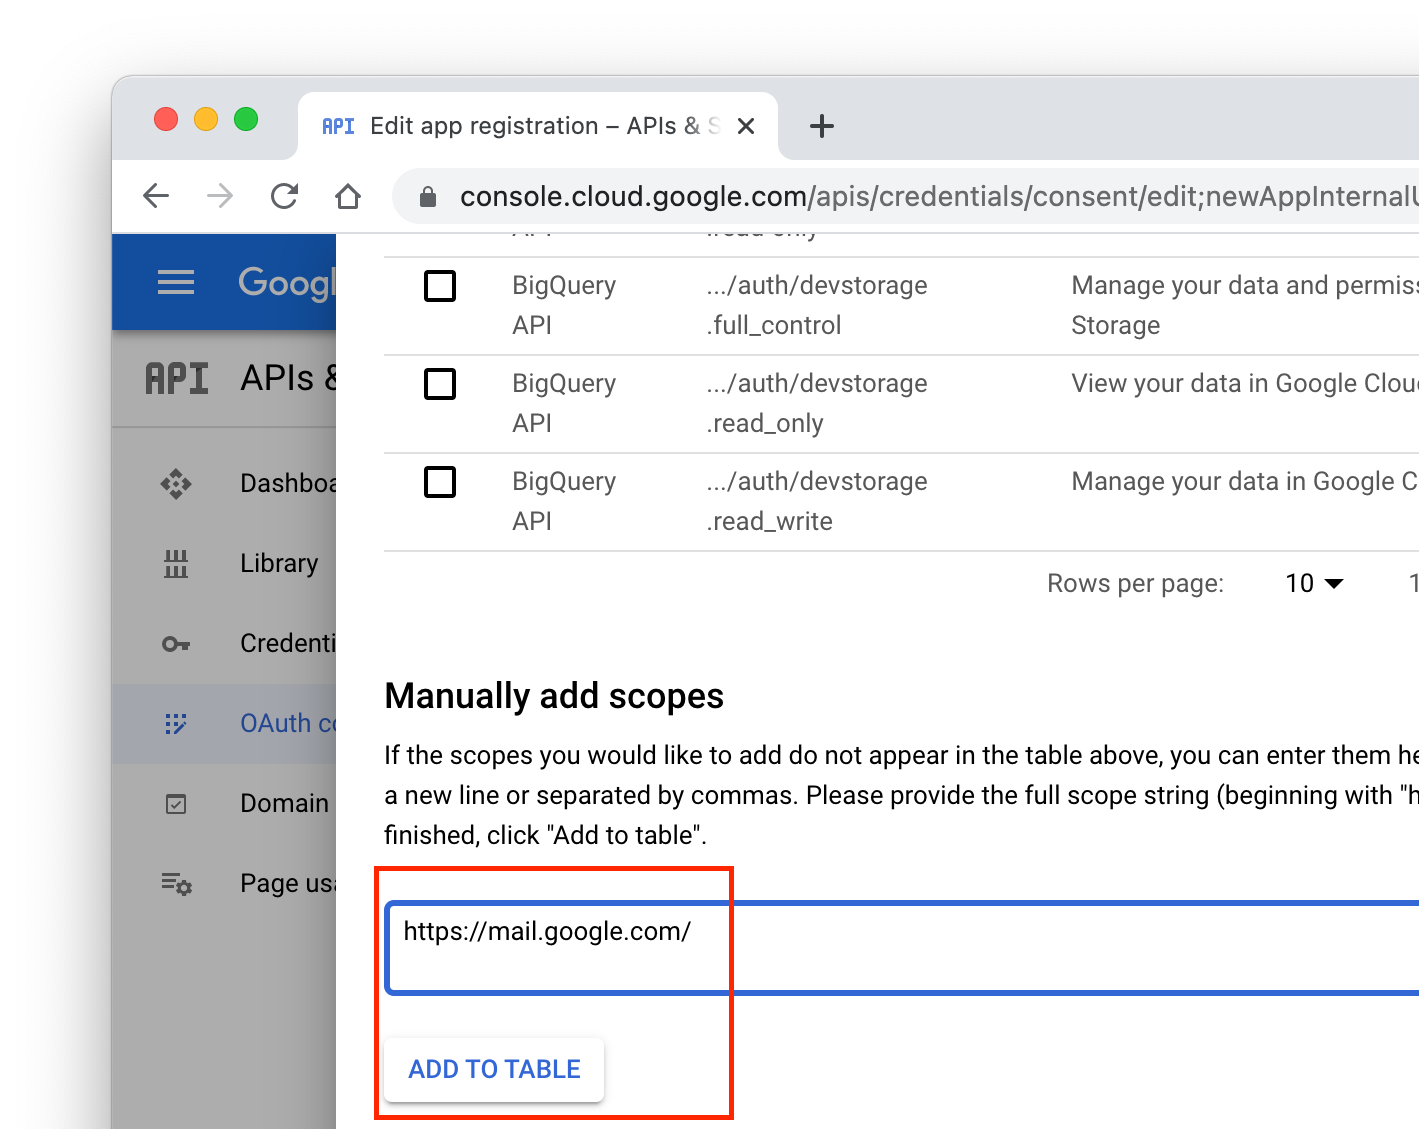The image size is (1419, 1129).
Task: Open Library in the sidebar
Action: pyautogui.click(x=224, y=564)
